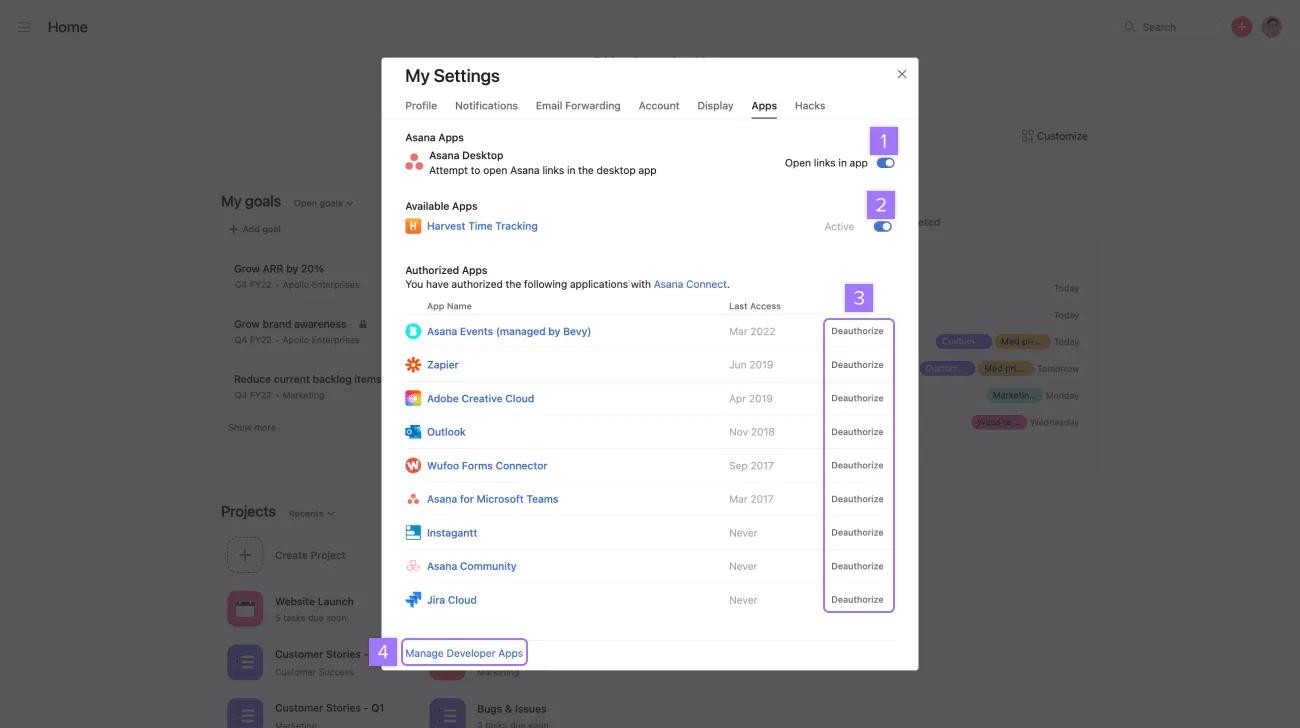Open the Open goals dropdown
Viewport: 1300px width, 728px height.
tap(320, 202)
